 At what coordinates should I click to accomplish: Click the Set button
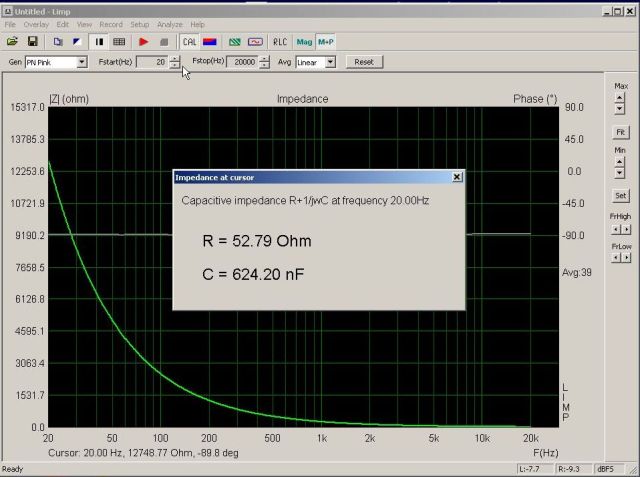[620, 195]
